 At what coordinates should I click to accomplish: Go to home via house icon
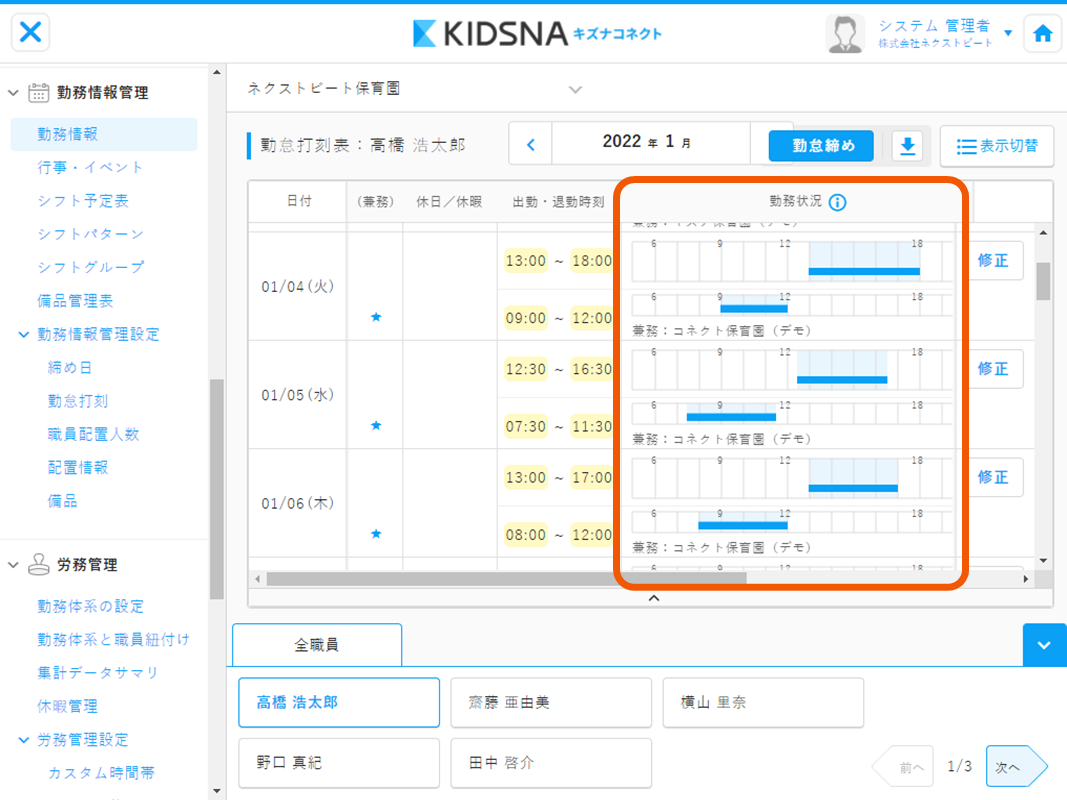(1042, 33)
